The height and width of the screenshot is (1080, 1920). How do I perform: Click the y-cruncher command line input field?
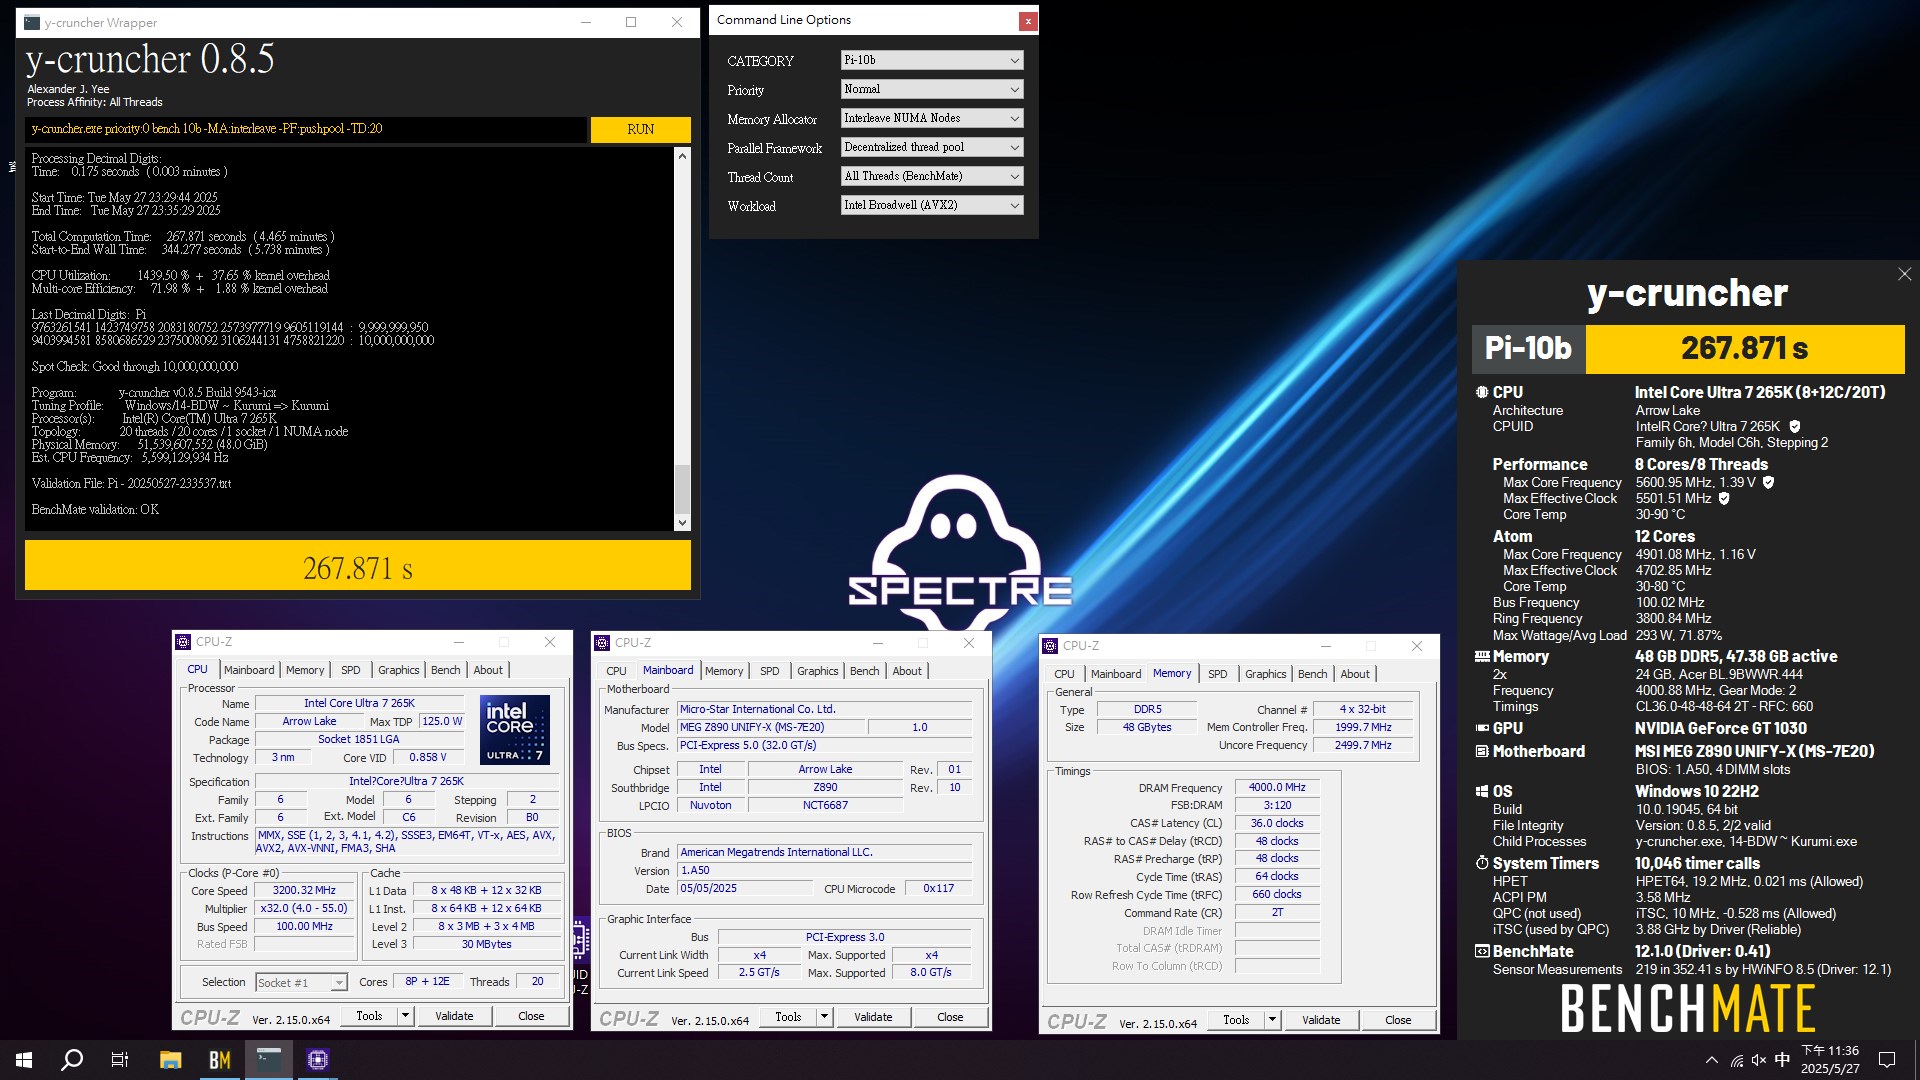306,129
